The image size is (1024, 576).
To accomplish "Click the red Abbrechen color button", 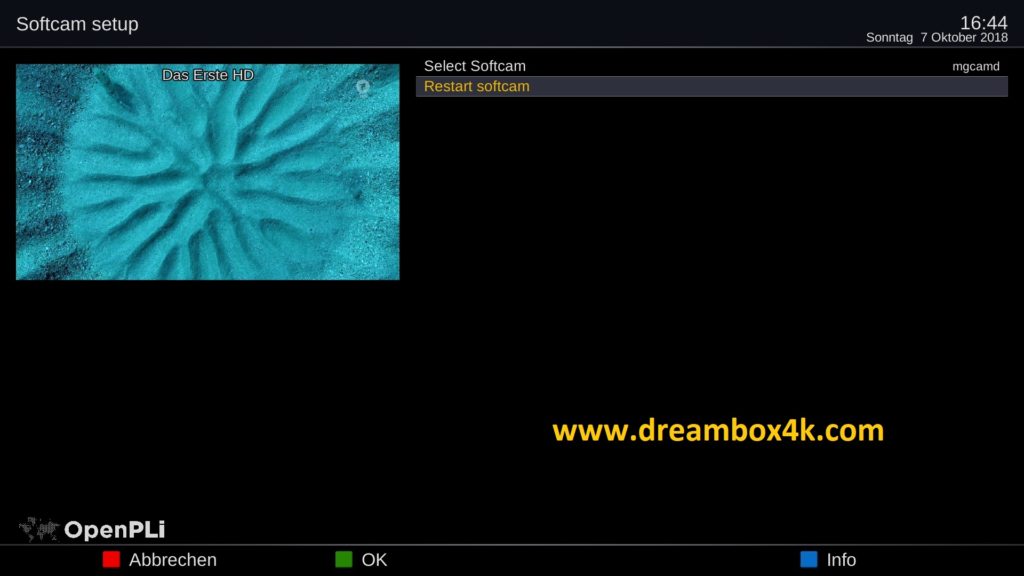I will (x=111, y=560).
